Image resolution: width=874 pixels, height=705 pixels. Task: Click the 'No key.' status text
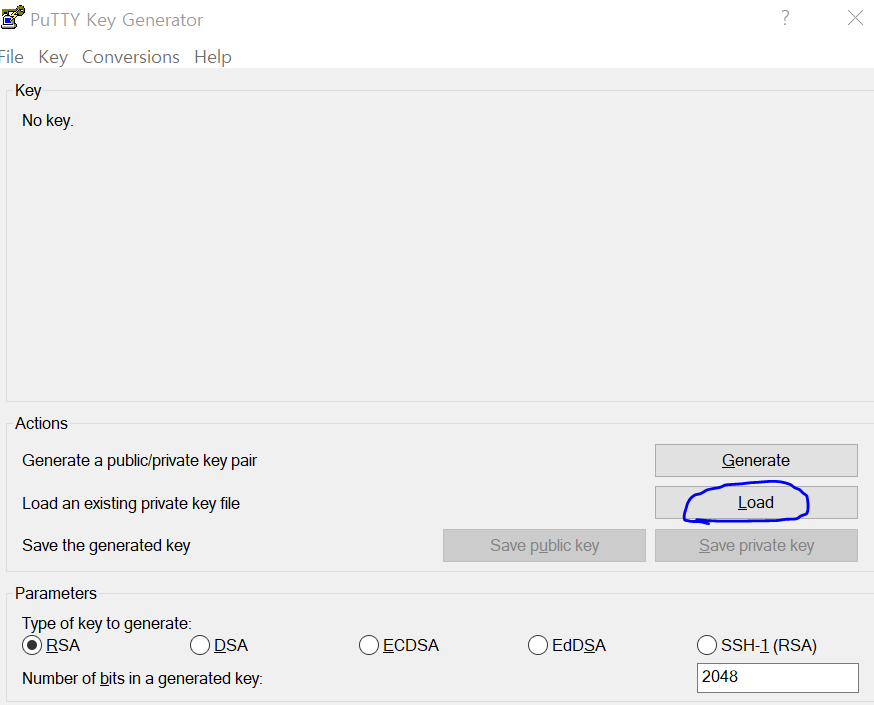click(x=47, y=120)
